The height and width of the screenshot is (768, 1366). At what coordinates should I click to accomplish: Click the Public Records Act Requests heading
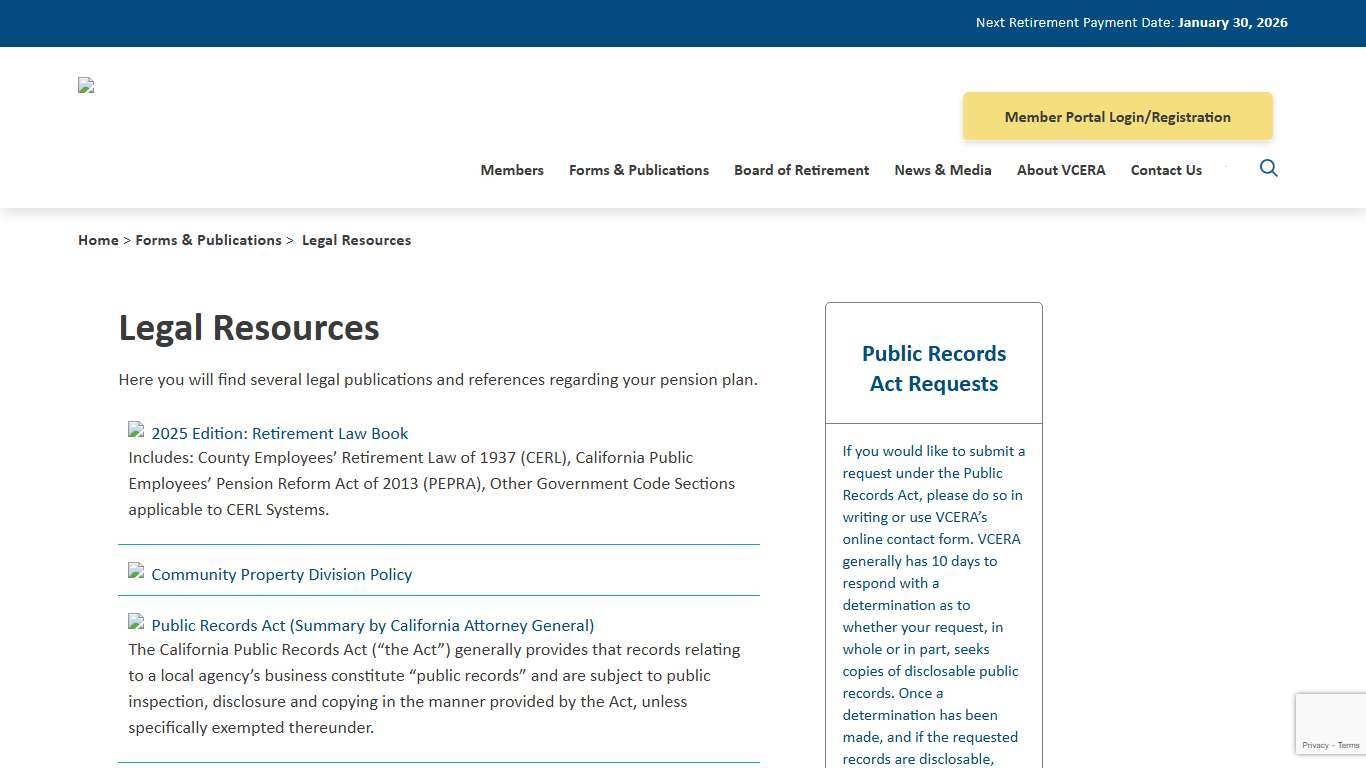[x=933, y=368]
